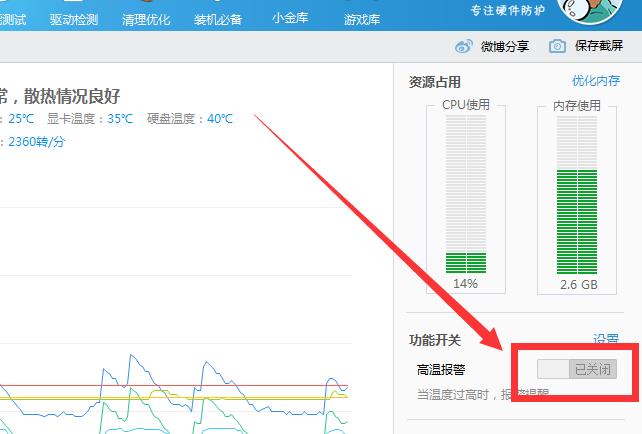Click the 资源占用 heading
642x434 pixels.
coord(435,82)
